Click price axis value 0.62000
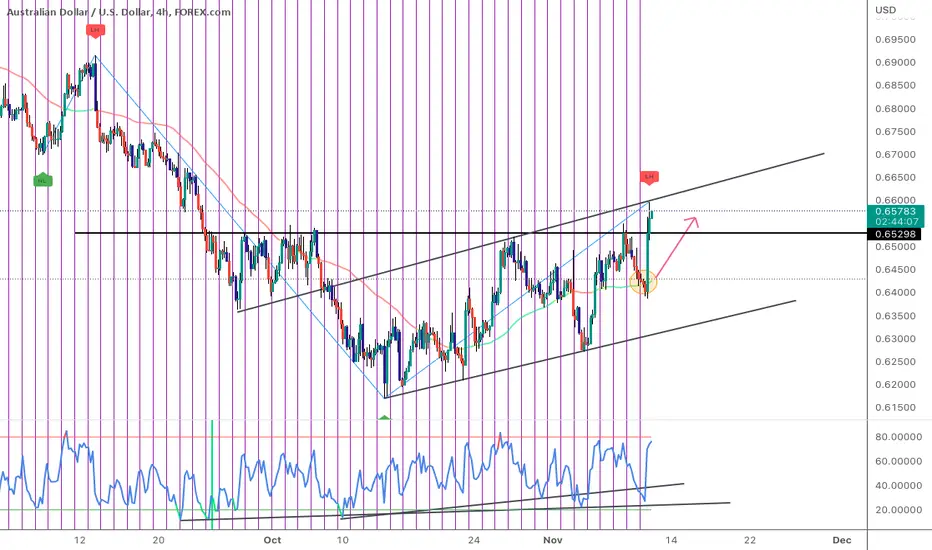 895,385
